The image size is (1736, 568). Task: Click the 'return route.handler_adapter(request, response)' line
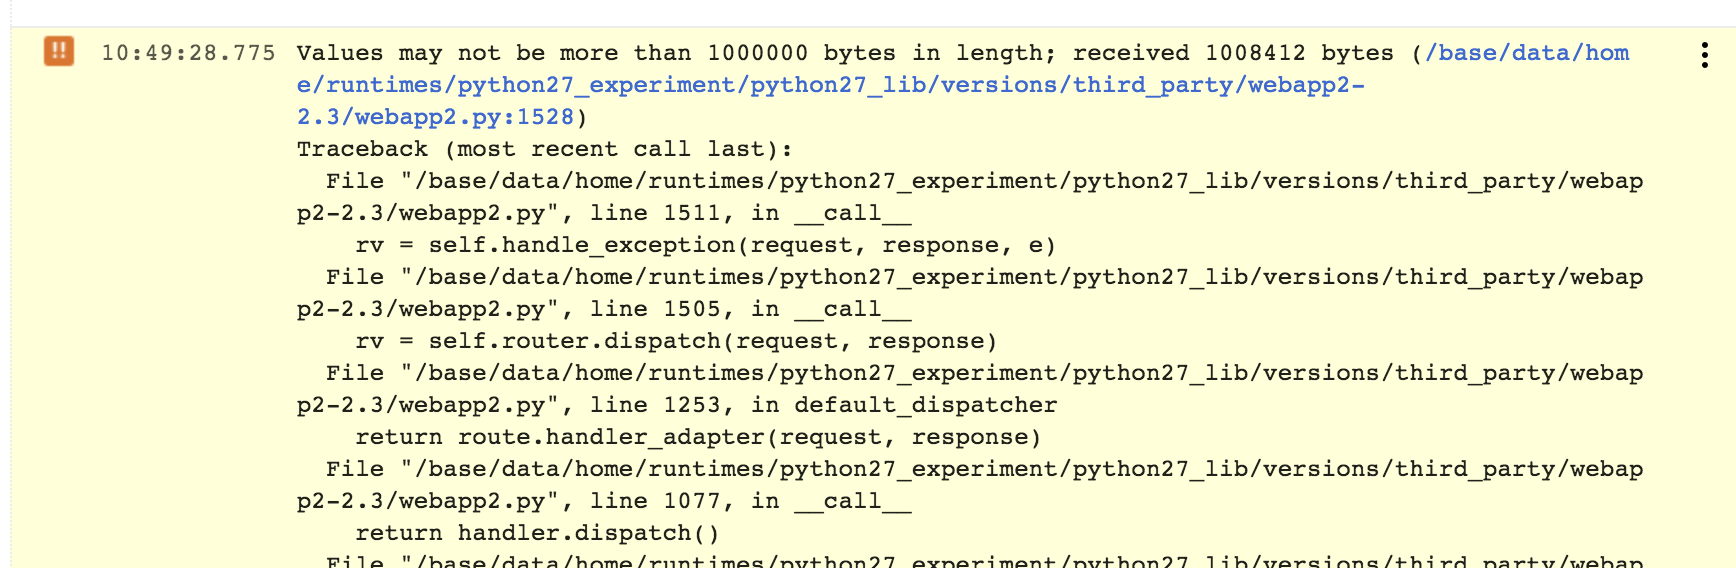coord(698,437)
